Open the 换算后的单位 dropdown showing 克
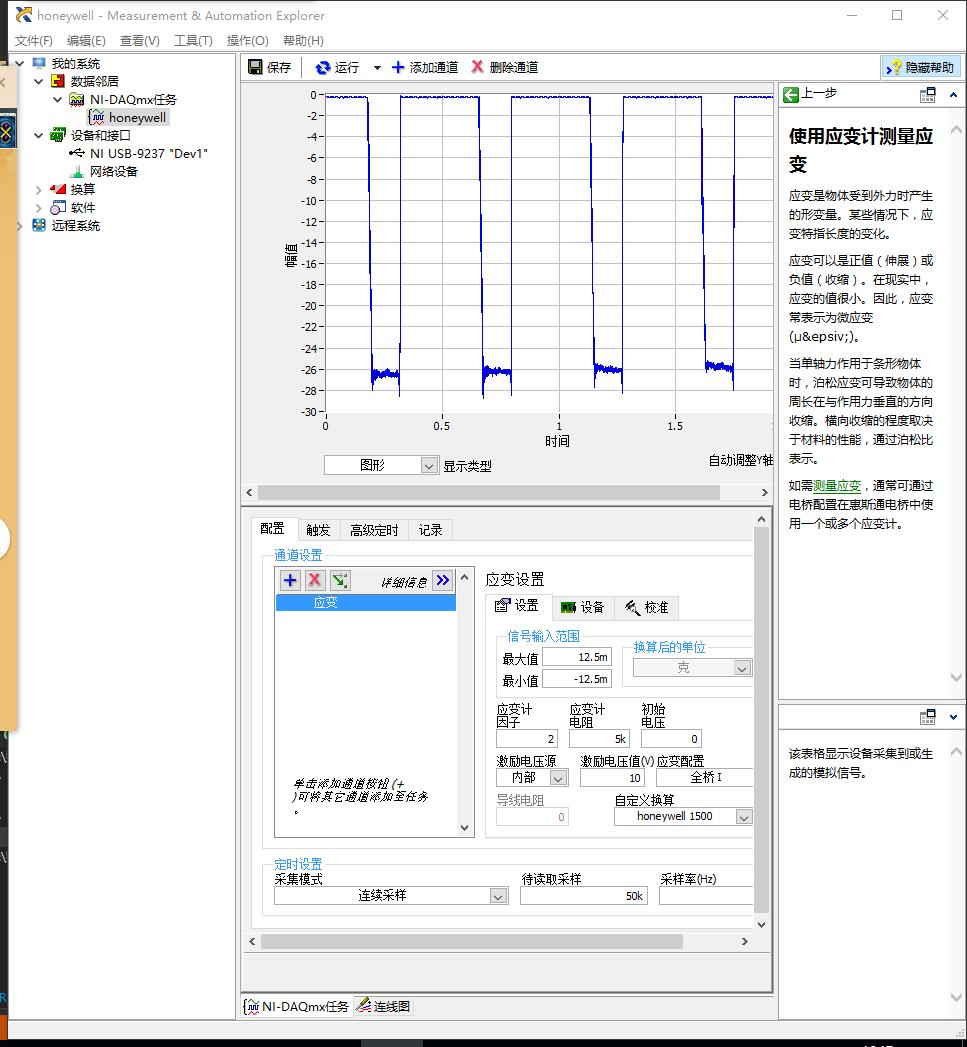967x1047 pixels. [693, 668]
